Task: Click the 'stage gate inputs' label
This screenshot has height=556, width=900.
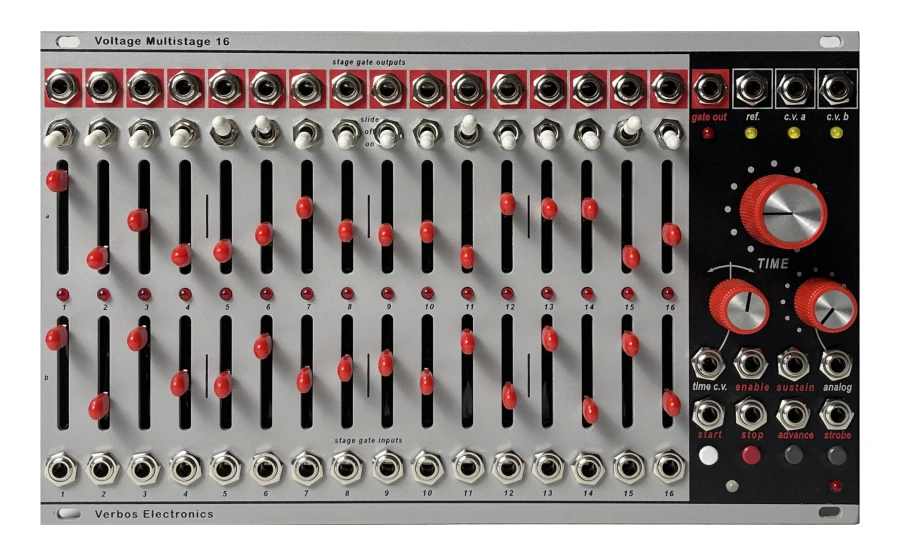Action: pyautogui.click(x=368, y=441)
